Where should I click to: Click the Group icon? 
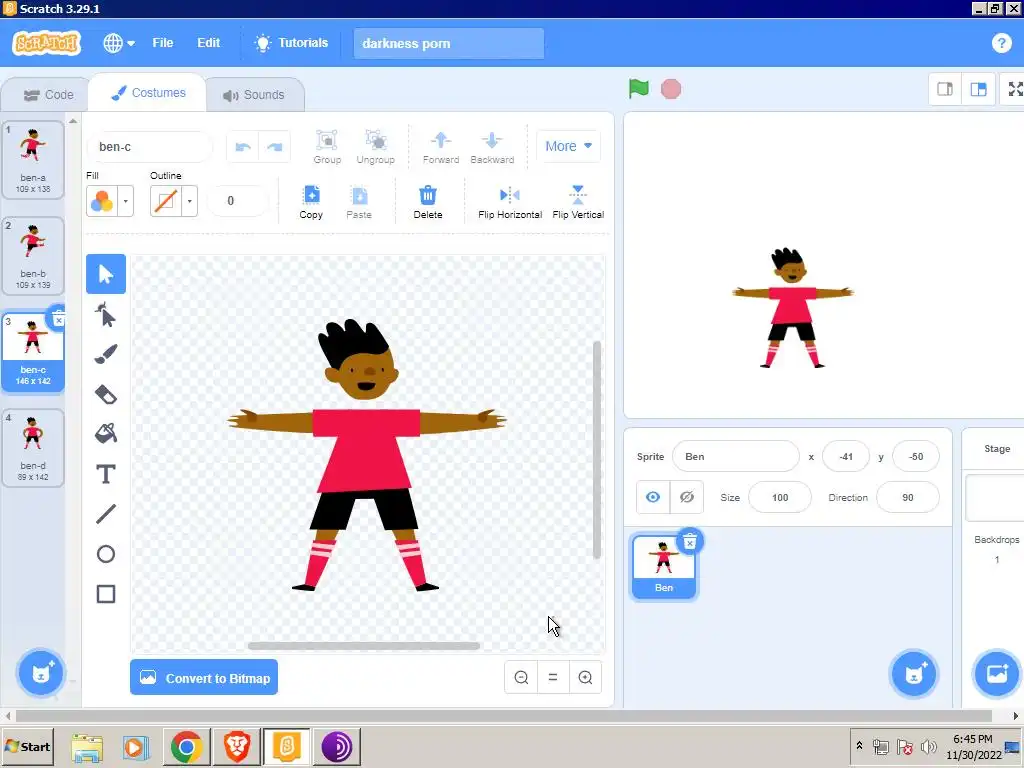(327, 147)
